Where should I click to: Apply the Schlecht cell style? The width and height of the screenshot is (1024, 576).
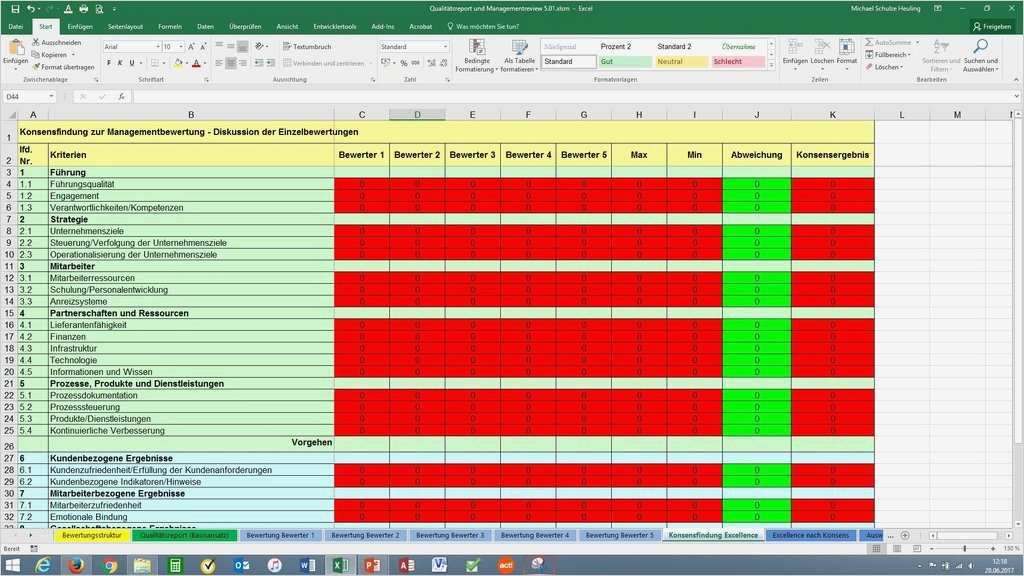[x=737, y=61]
